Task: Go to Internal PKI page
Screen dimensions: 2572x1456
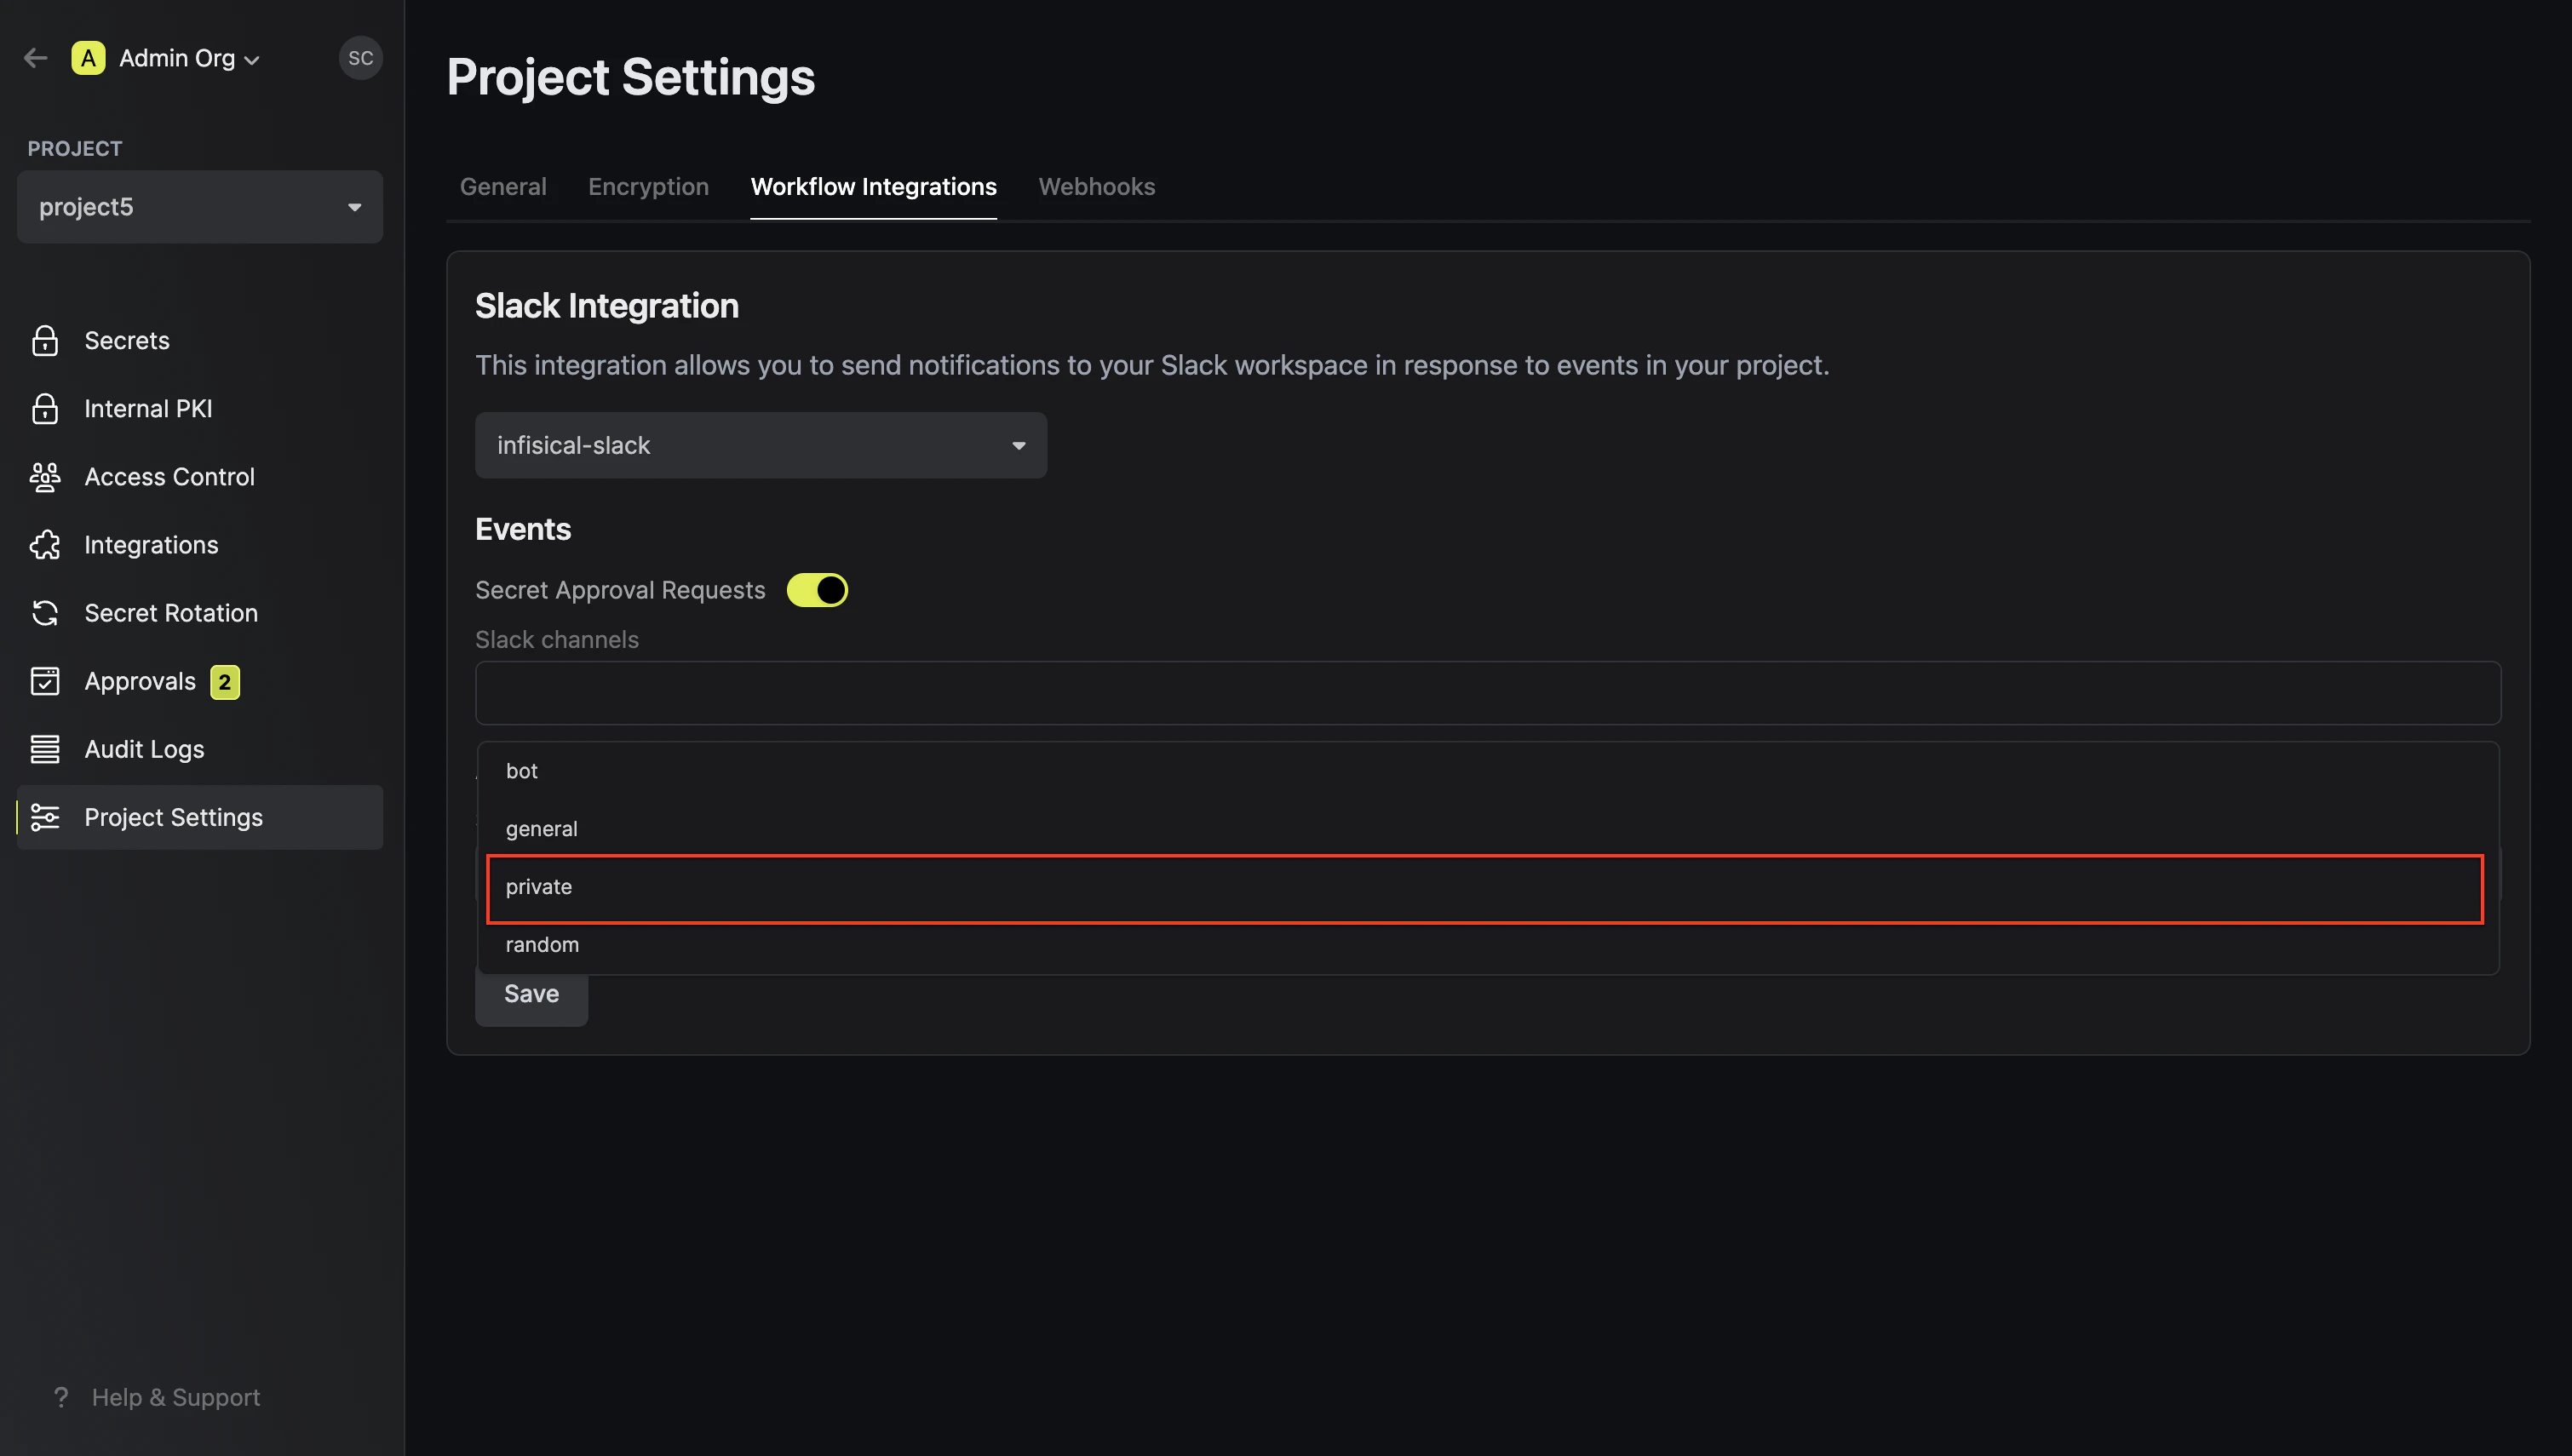Action: click(x=148, y=409)
